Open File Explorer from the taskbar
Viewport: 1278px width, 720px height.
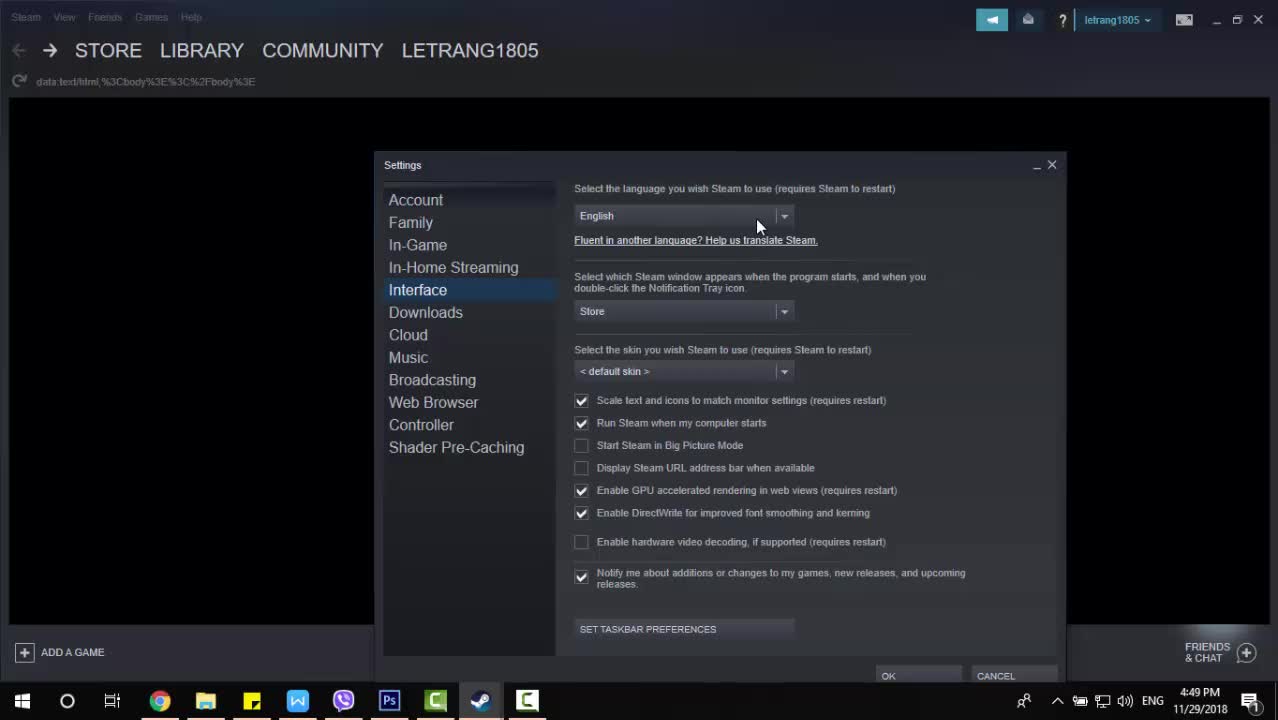tap(206, 701)
